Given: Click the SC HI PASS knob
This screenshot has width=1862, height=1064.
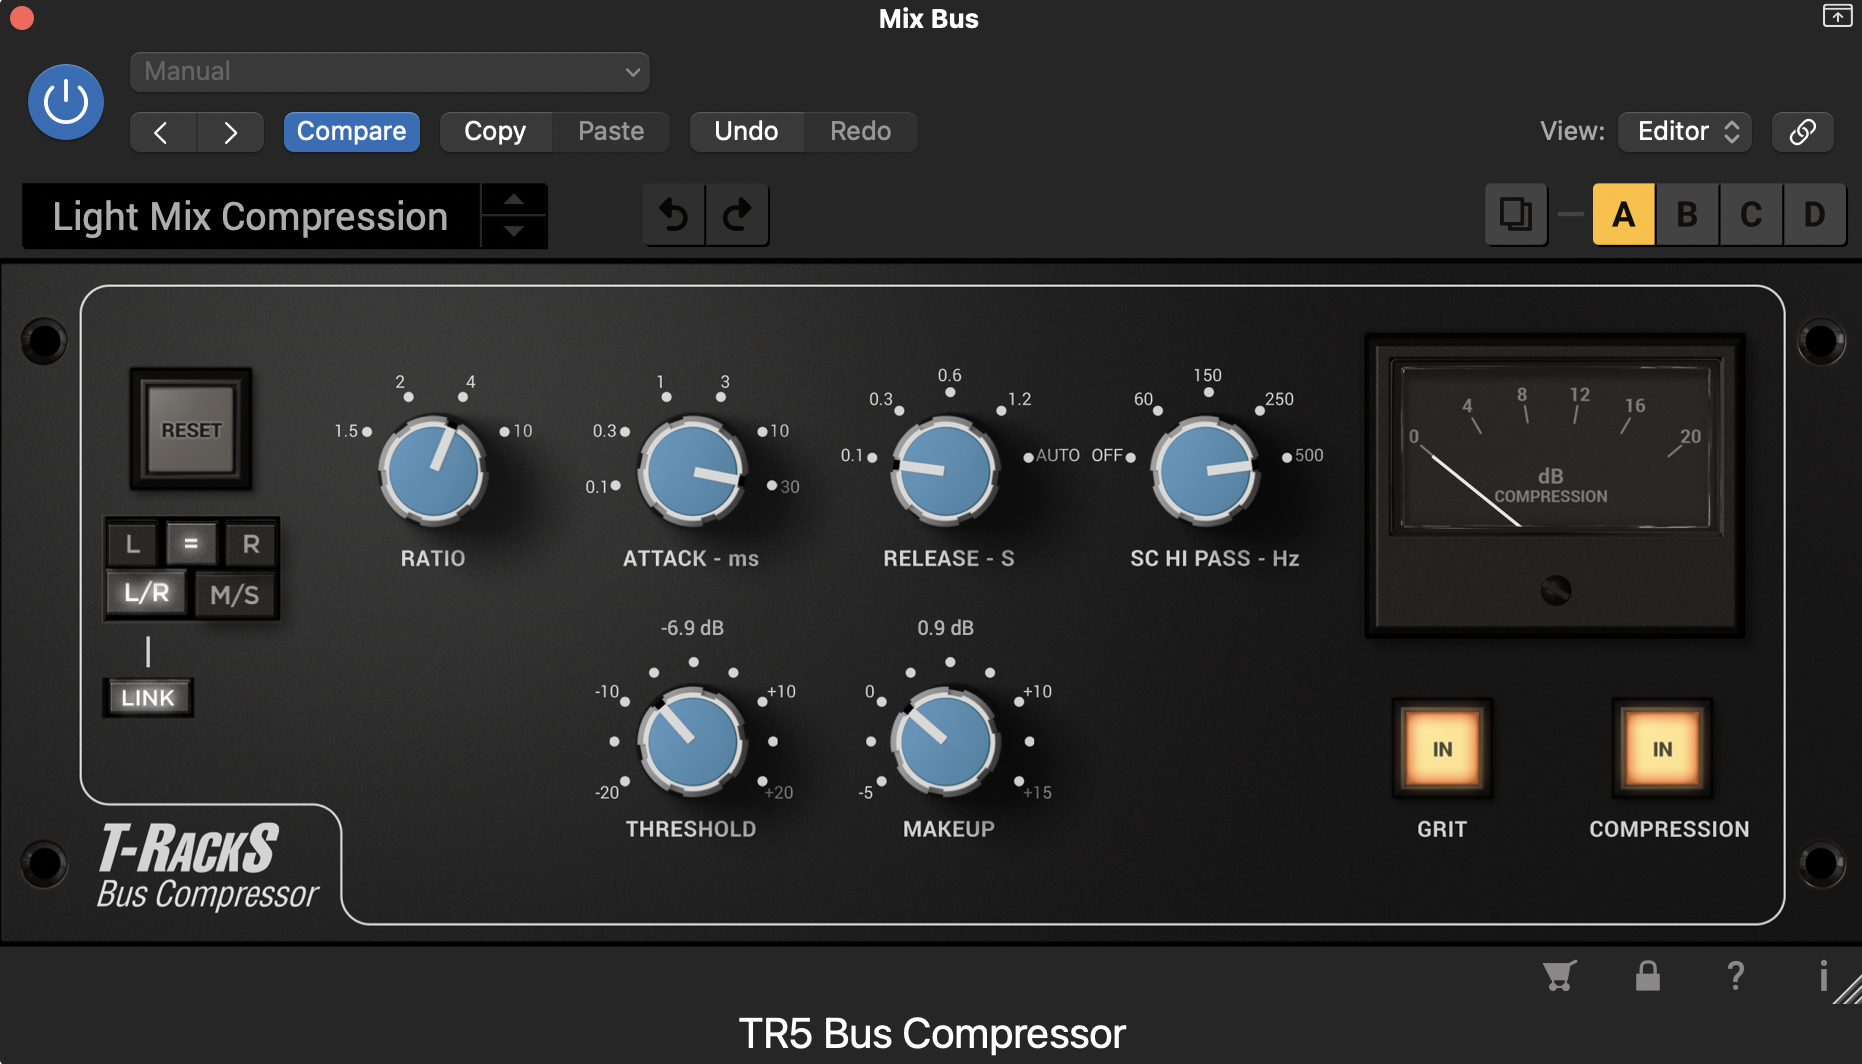Looking at the screenshot, I should coord(1205,472).
